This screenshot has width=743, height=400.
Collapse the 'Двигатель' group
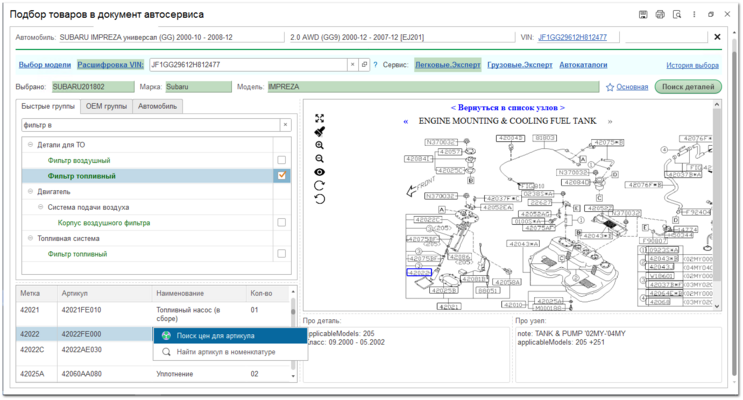click(30, 191)
